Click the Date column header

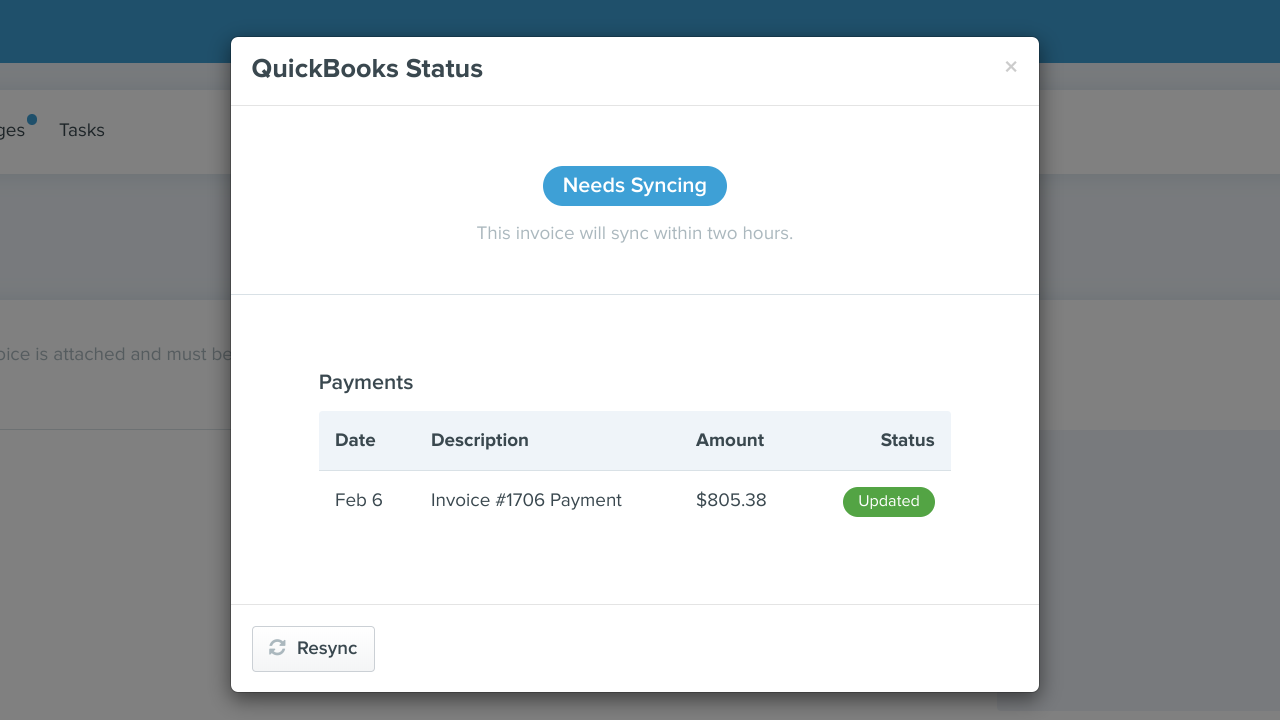pyautogui.click(x=355, y=440)
